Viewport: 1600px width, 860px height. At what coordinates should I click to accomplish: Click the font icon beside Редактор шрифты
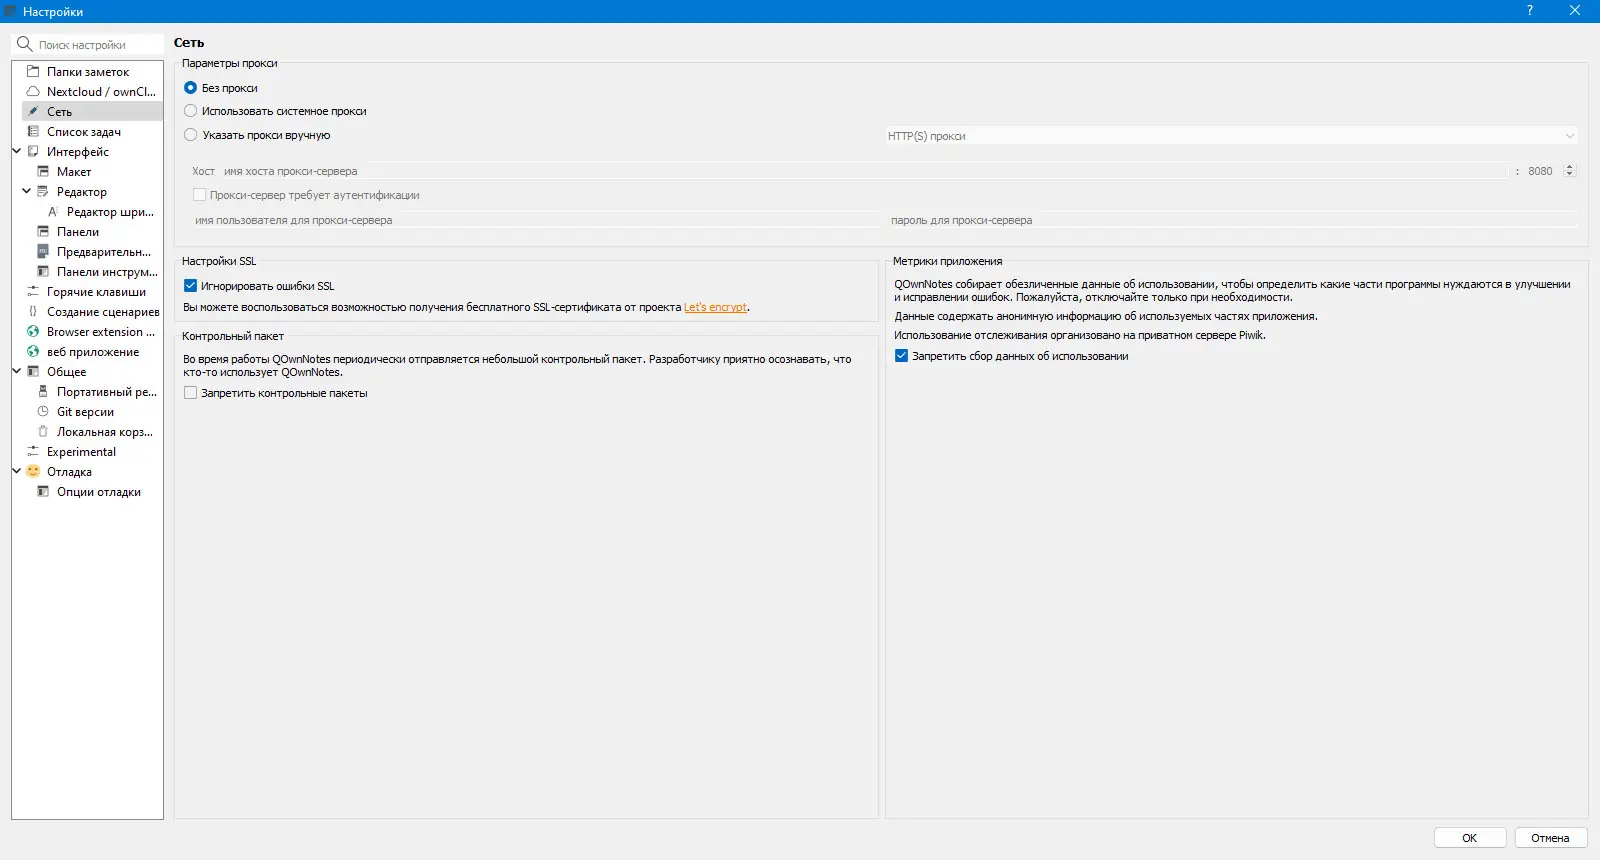point(53,211)
